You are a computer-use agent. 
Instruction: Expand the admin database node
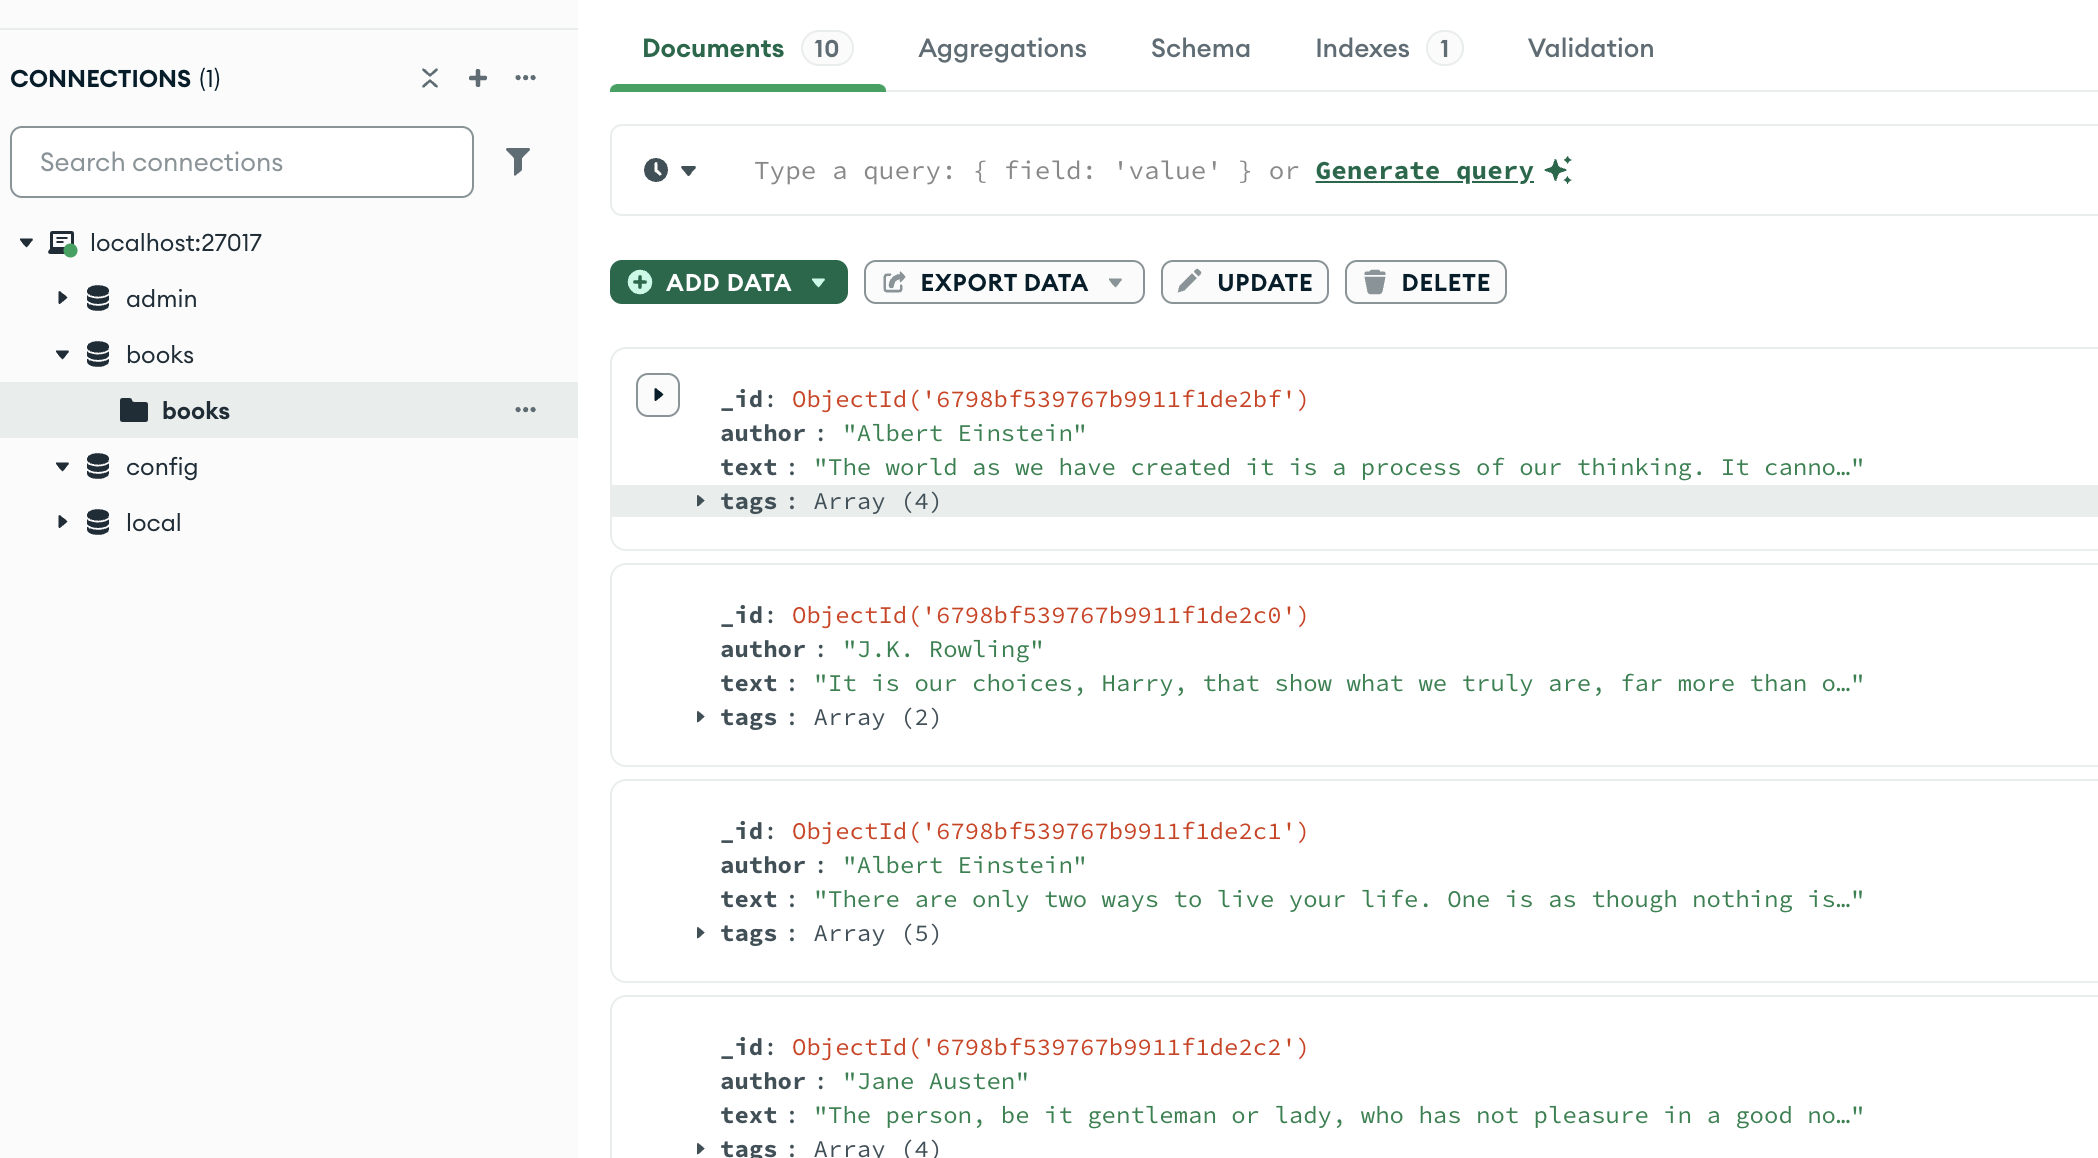62,298
